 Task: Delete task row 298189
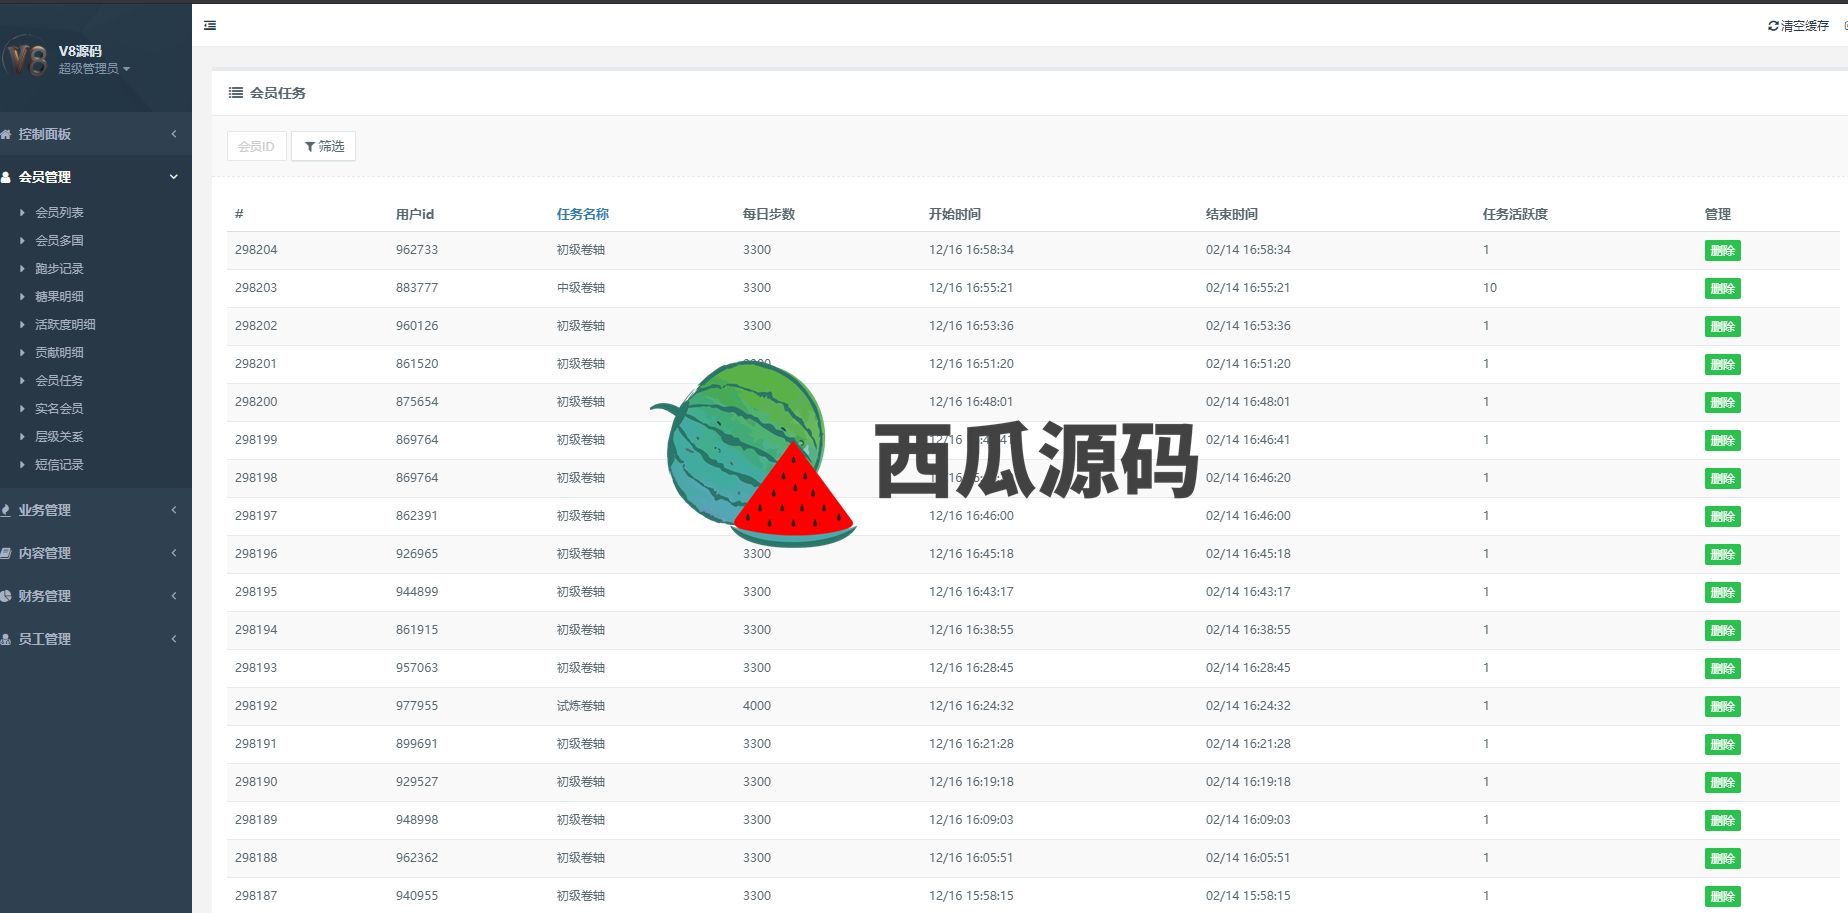coord(1722,821)
